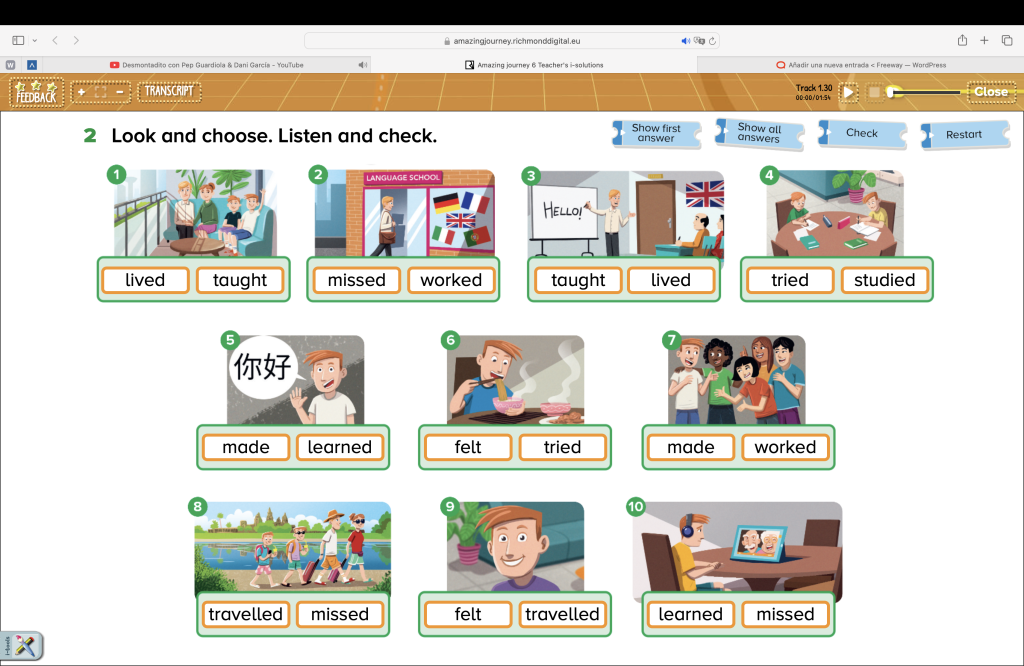
Task: Reload the page from the address bar
Action: pyautogui.click(x=711, y=41)
